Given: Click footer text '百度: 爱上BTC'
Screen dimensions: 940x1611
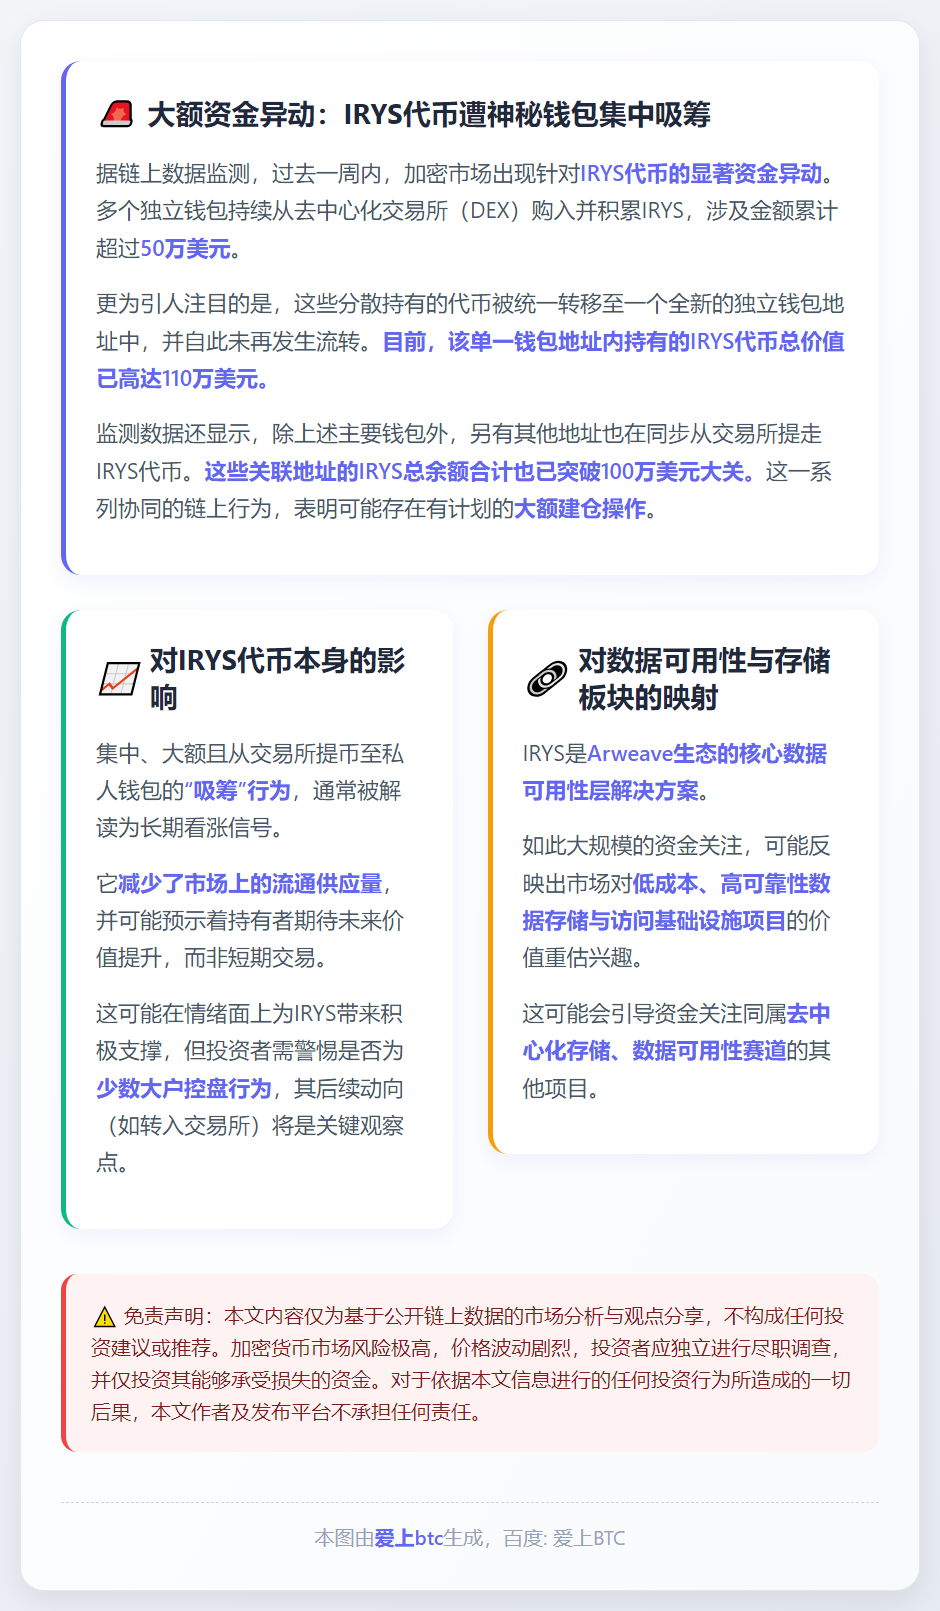Looking at the screenshot, I should coord(564,1538).
